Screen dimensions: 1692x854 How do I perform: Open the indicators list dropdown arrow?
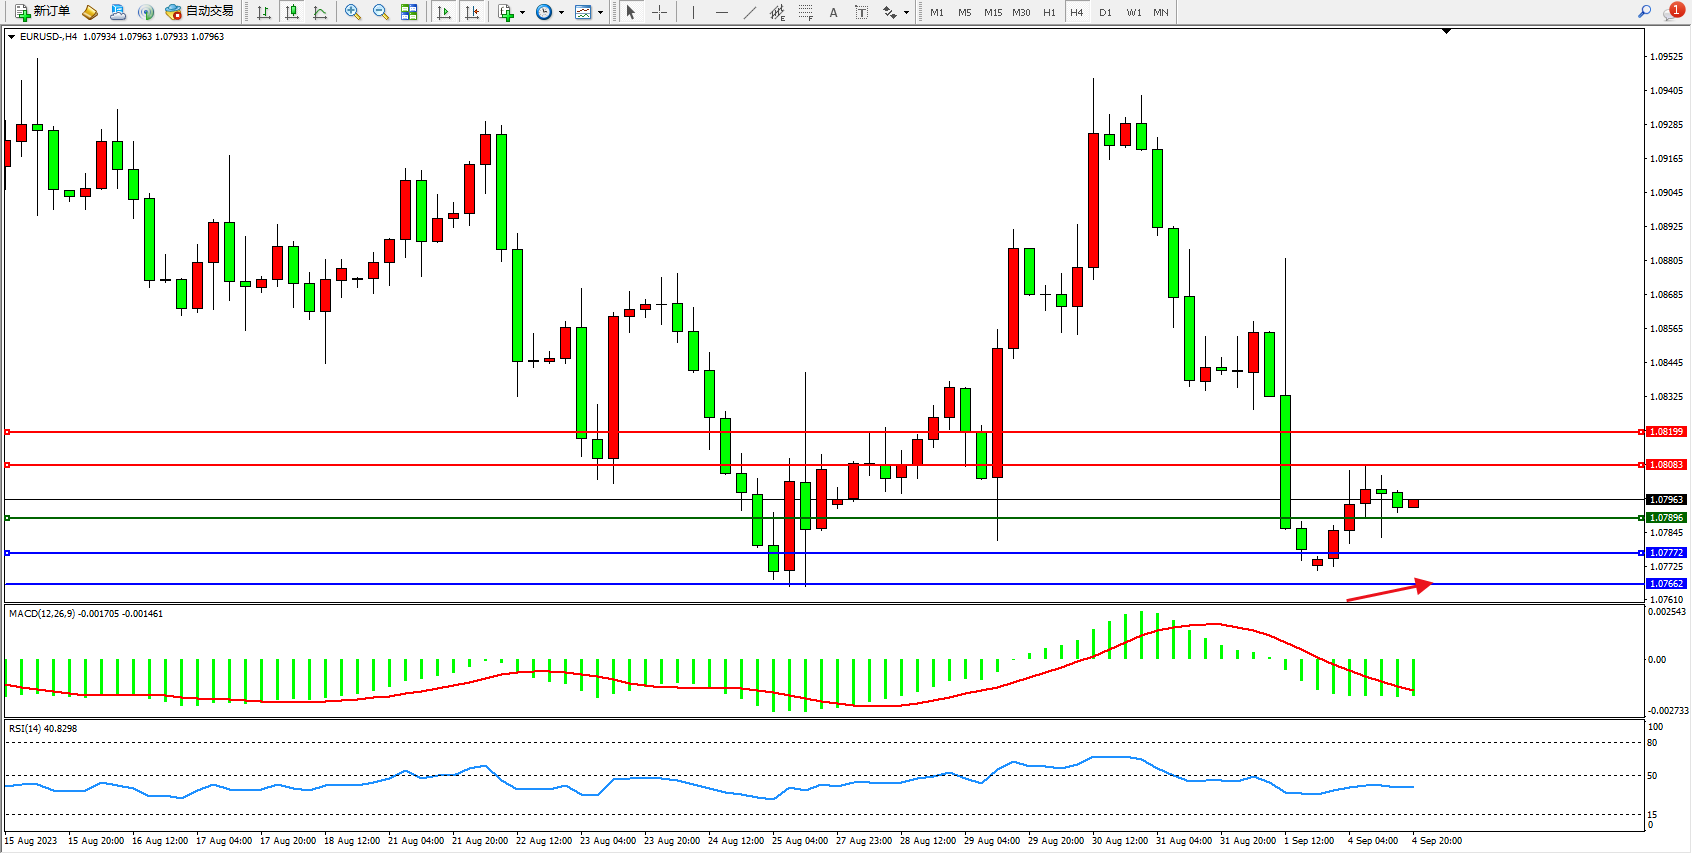pyautogui.click(x=522, y=13)
